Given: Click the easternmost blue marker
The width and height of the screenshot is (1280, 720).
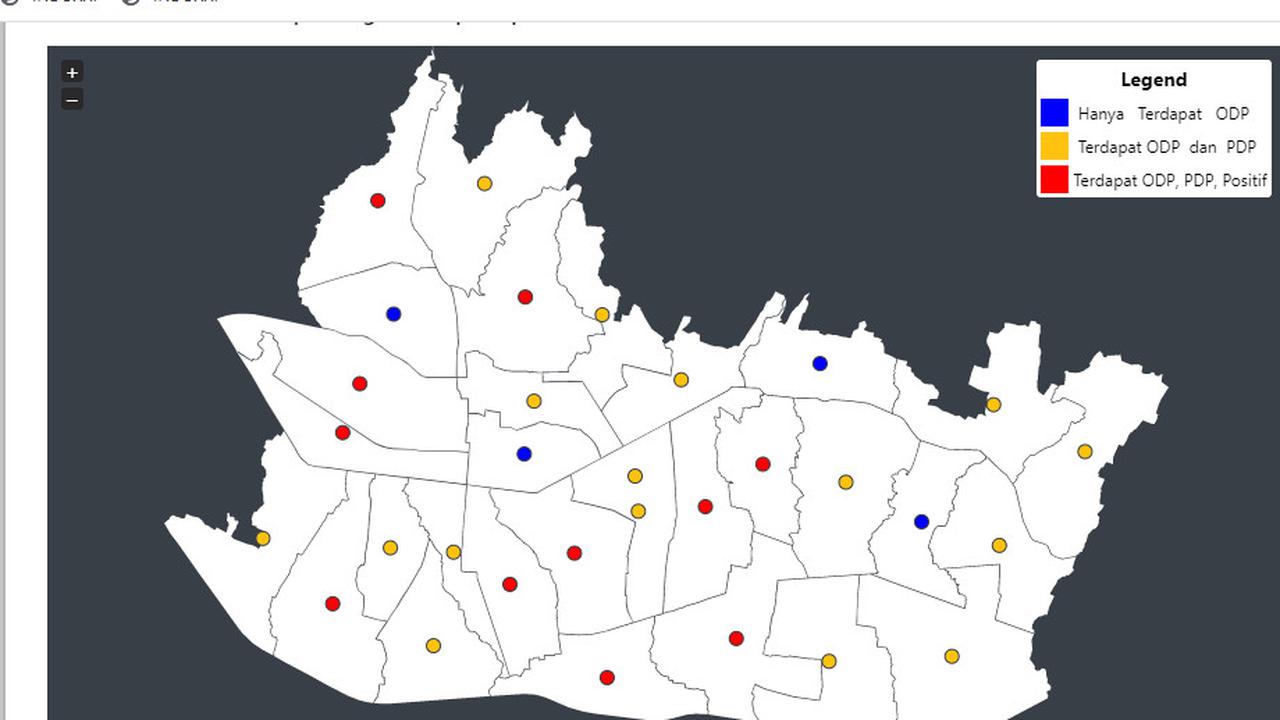Looking at the screenshot, I should pos(922,522).
